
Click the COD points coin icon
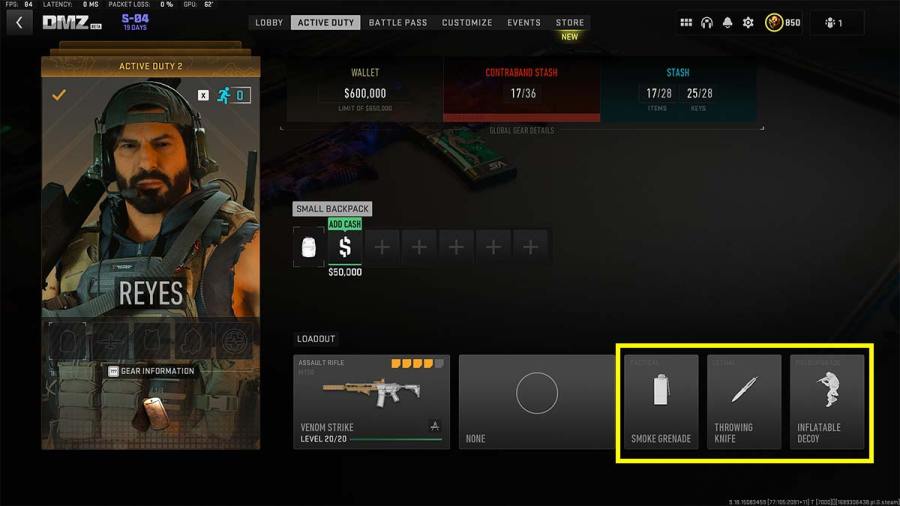point(773,22)
